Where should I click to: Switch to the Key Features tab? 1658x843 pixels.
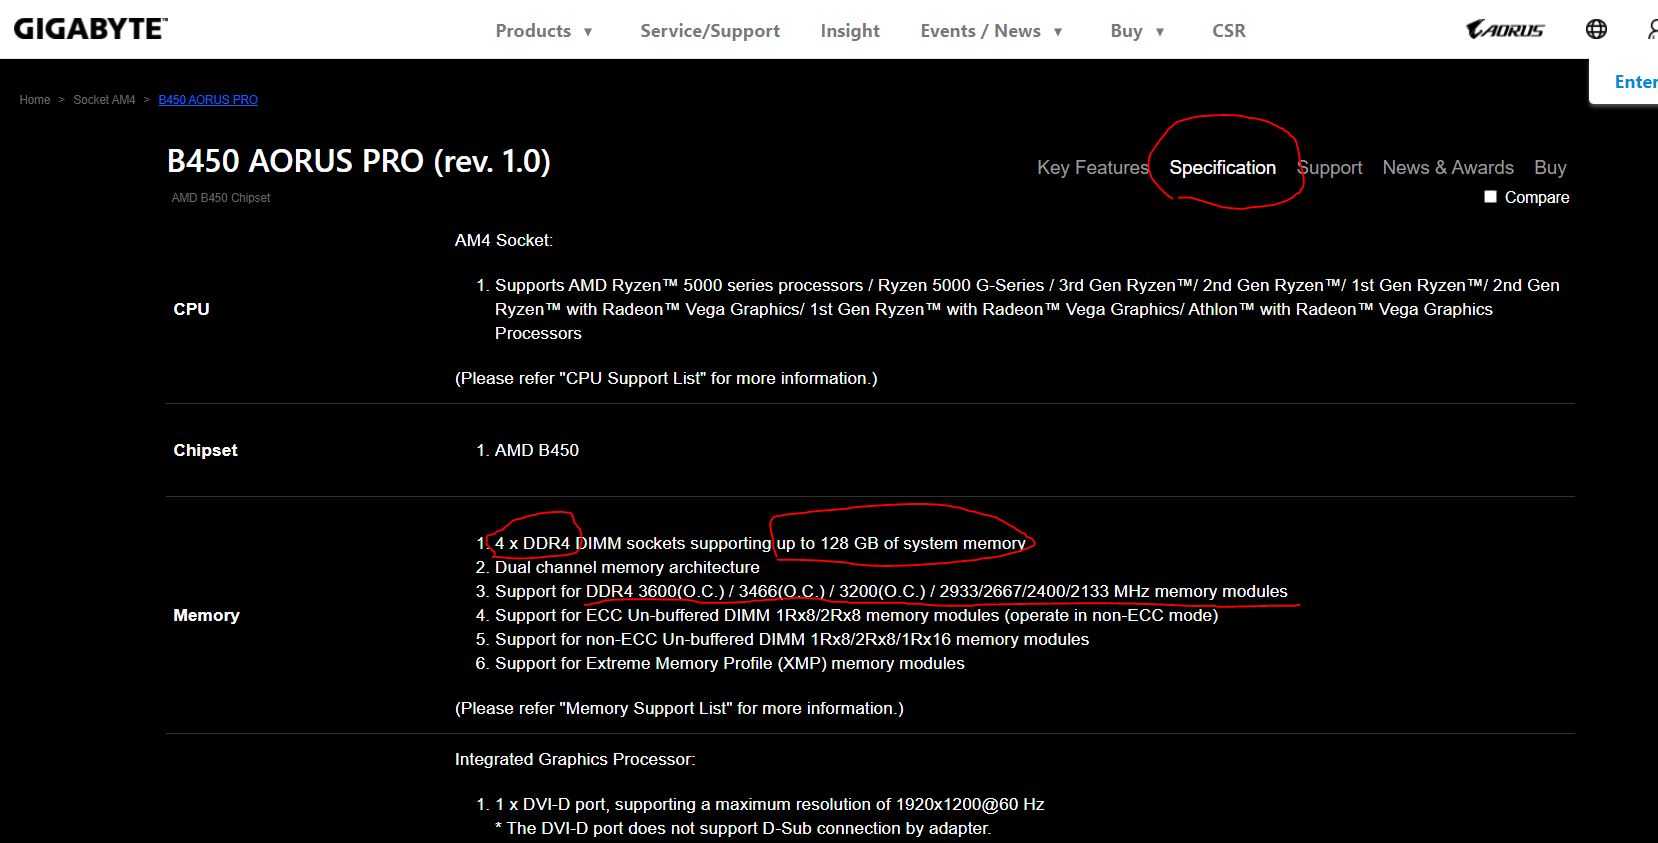(x=1092, y=168)
